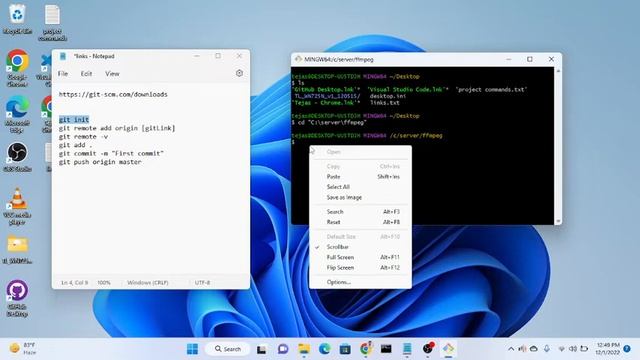Image resolution: width=640 pixels, height=360 pixels.
Task: Click the 'Ln 4, Col 9' status bar entry
Action: pos(74,282)
